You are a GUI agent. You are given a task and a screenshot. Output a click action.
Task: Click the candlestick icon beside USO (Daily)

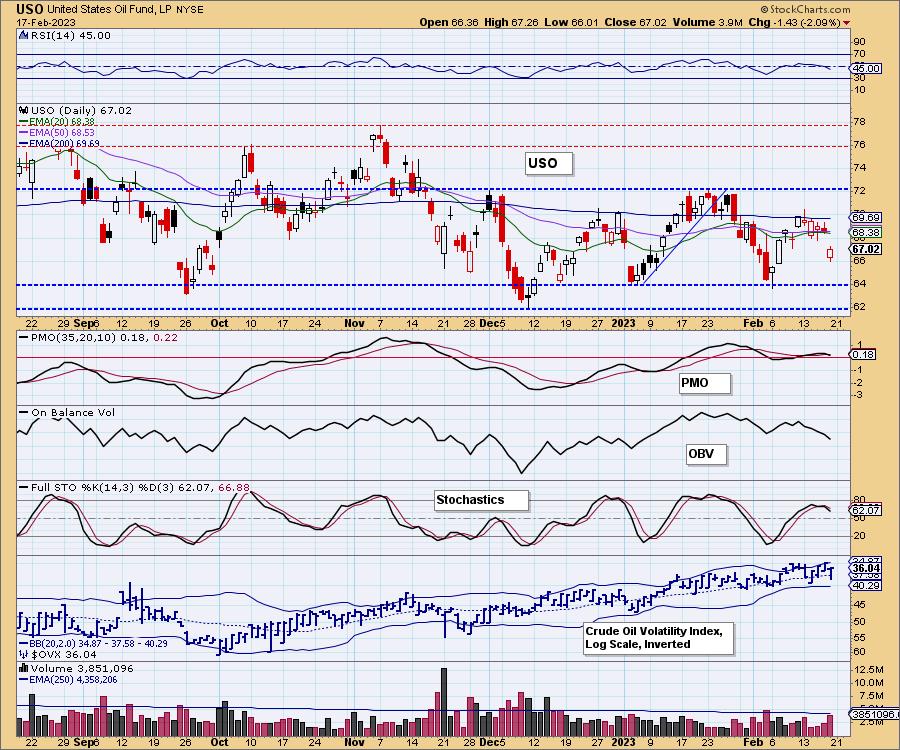(x=24, y=110)
